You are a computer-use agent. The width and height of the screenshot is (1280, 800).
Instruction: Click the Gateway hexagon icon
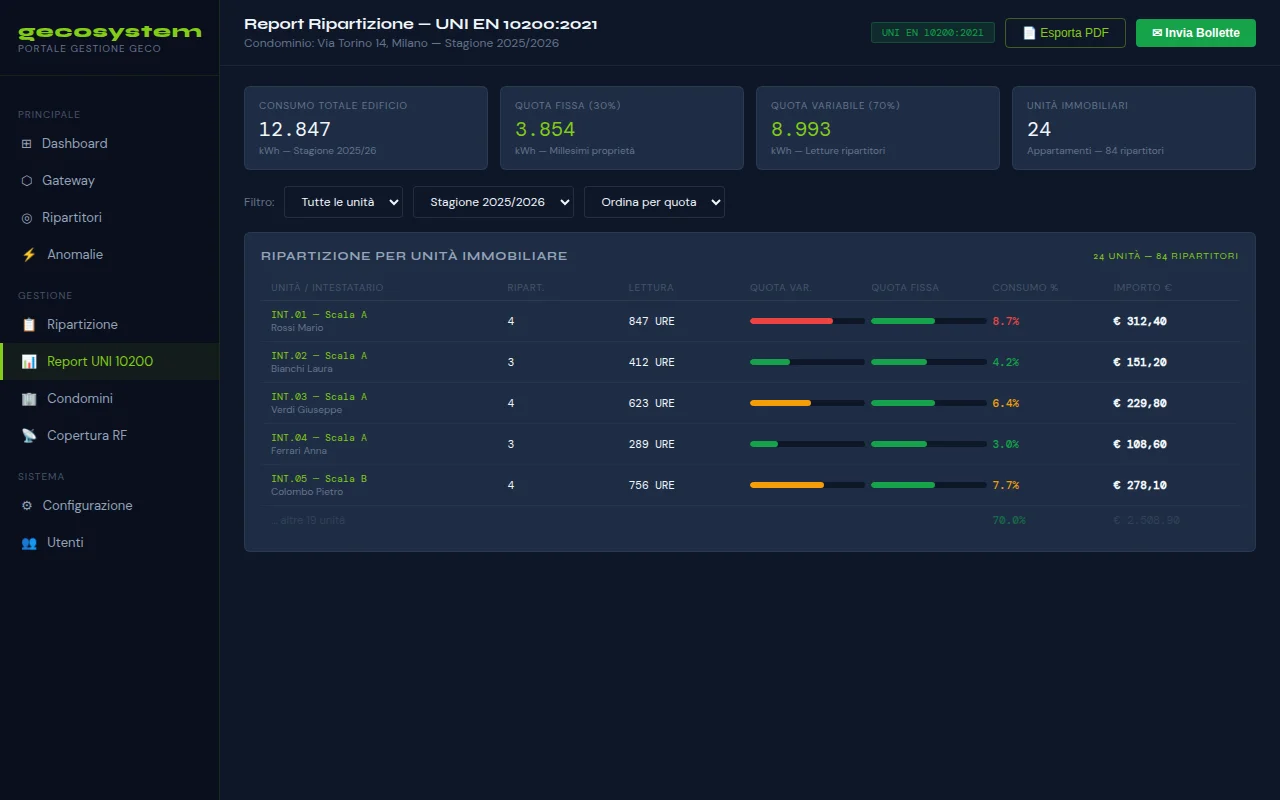click(x=27, y=180)
